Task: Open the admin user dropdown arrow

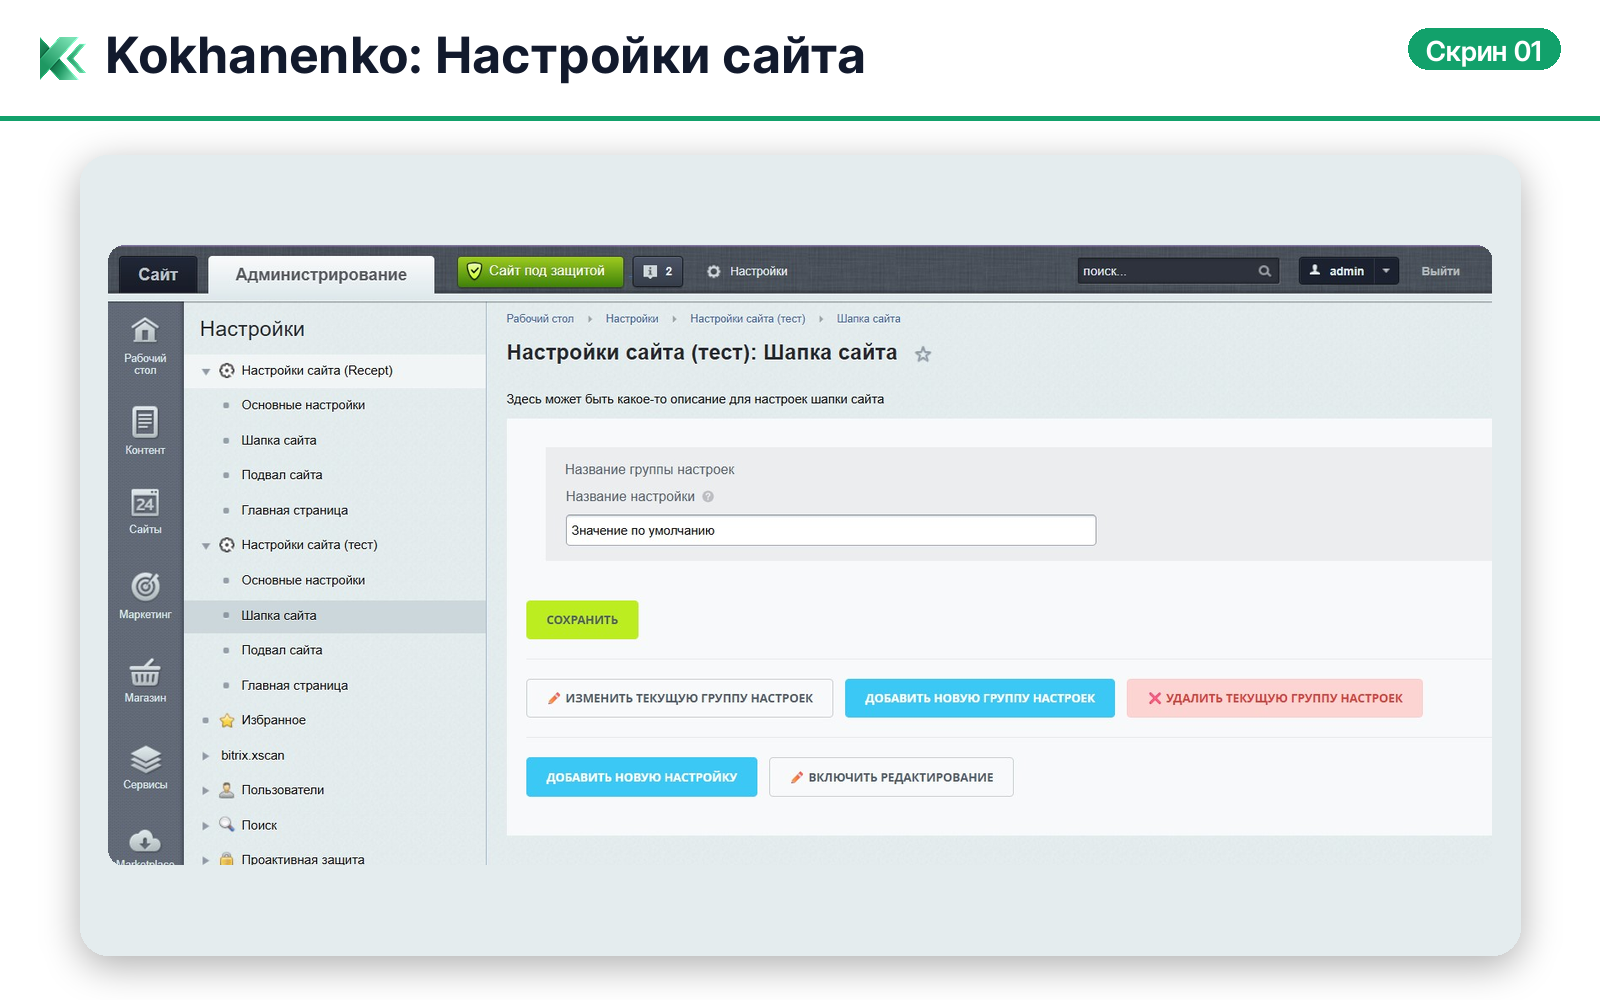Action: (x=1386, y=271)
